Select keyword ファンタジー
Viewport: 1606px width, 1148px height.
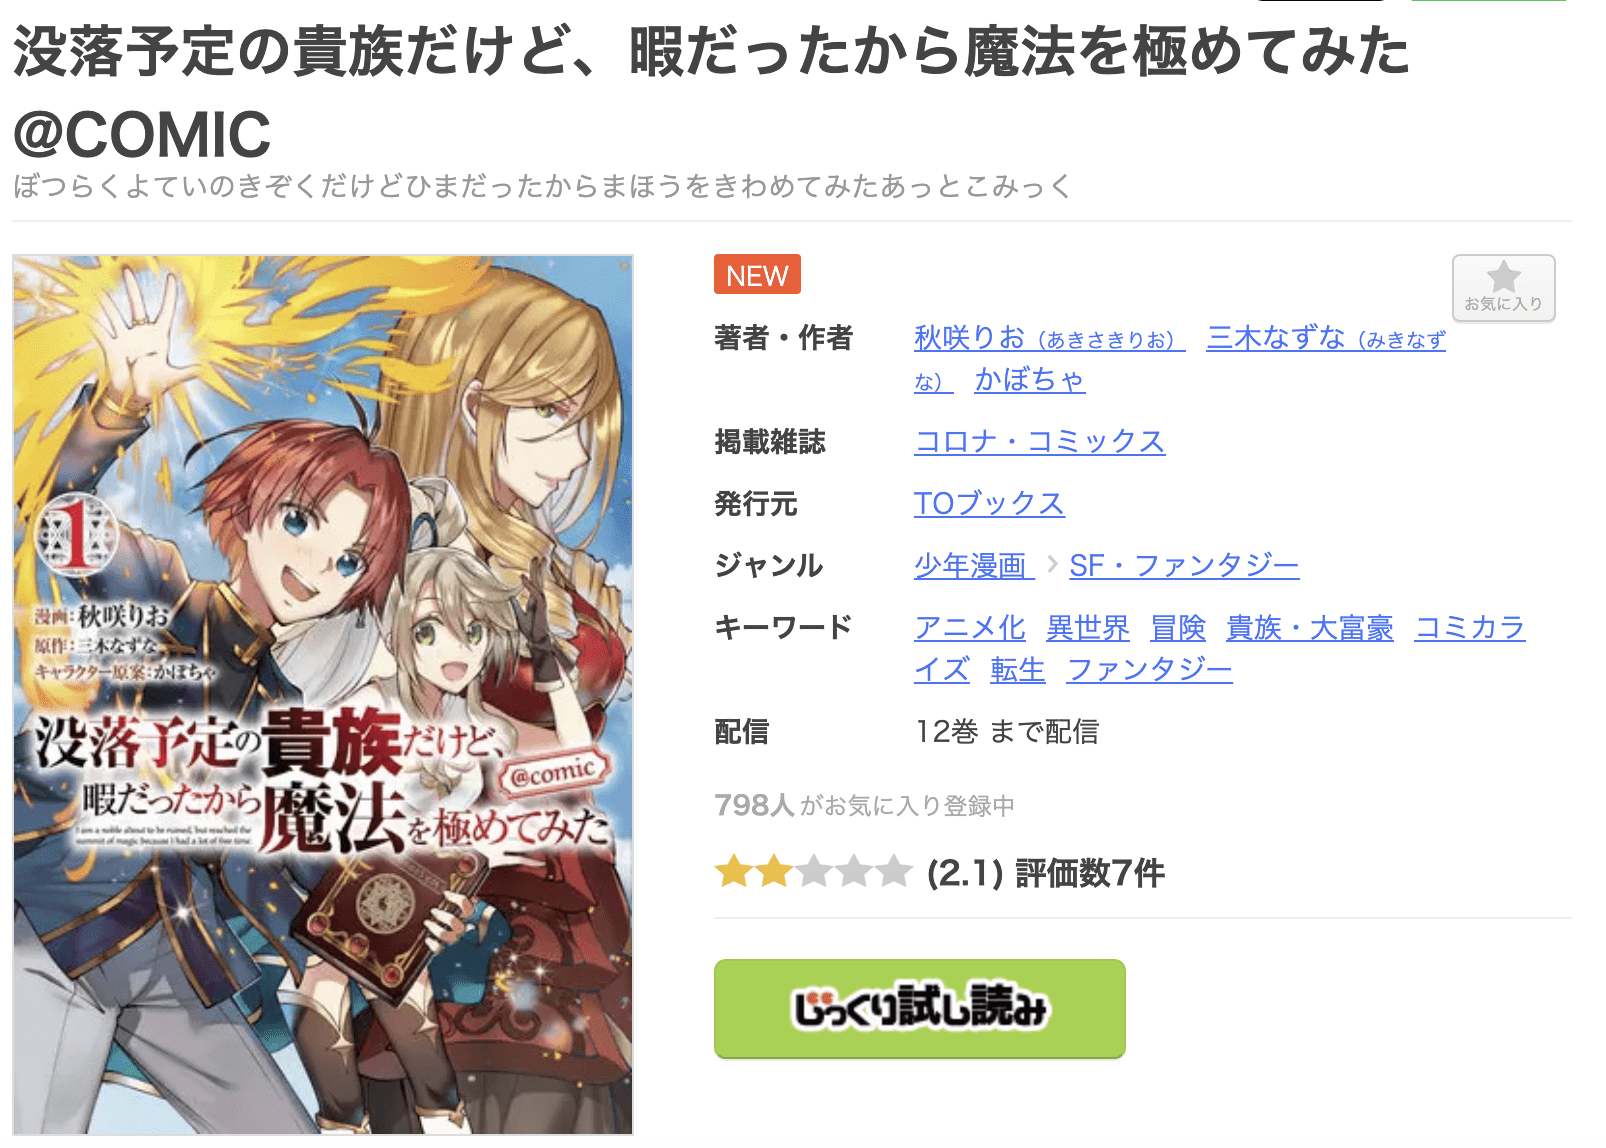[x=1150, y=670]
